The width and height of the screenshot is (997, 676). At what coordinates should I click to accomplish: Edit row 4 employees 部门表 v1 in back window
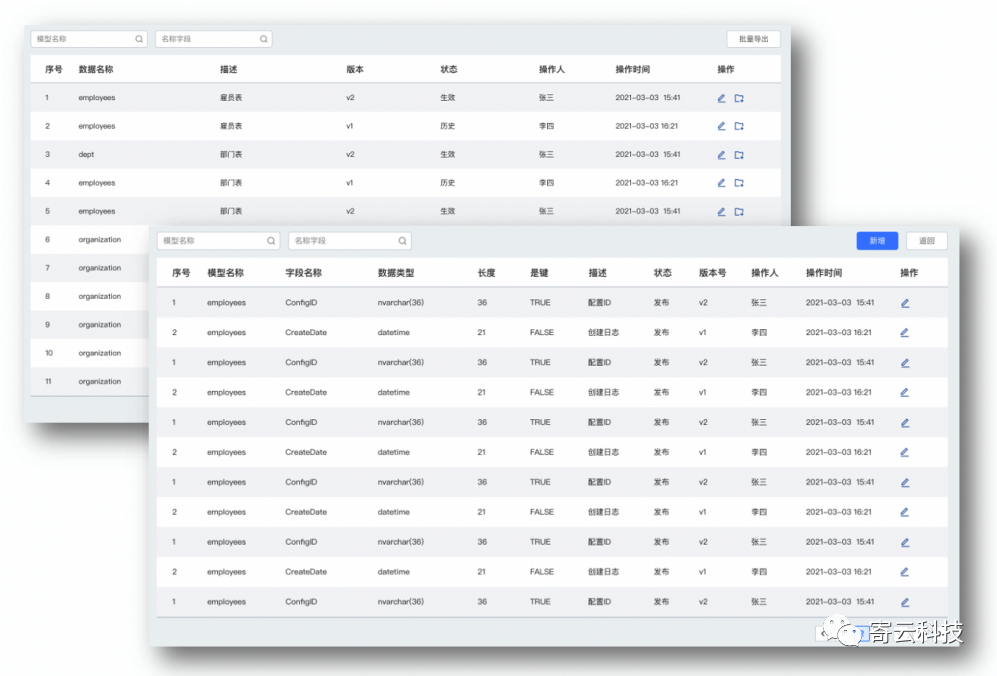(x=721, y=183)
